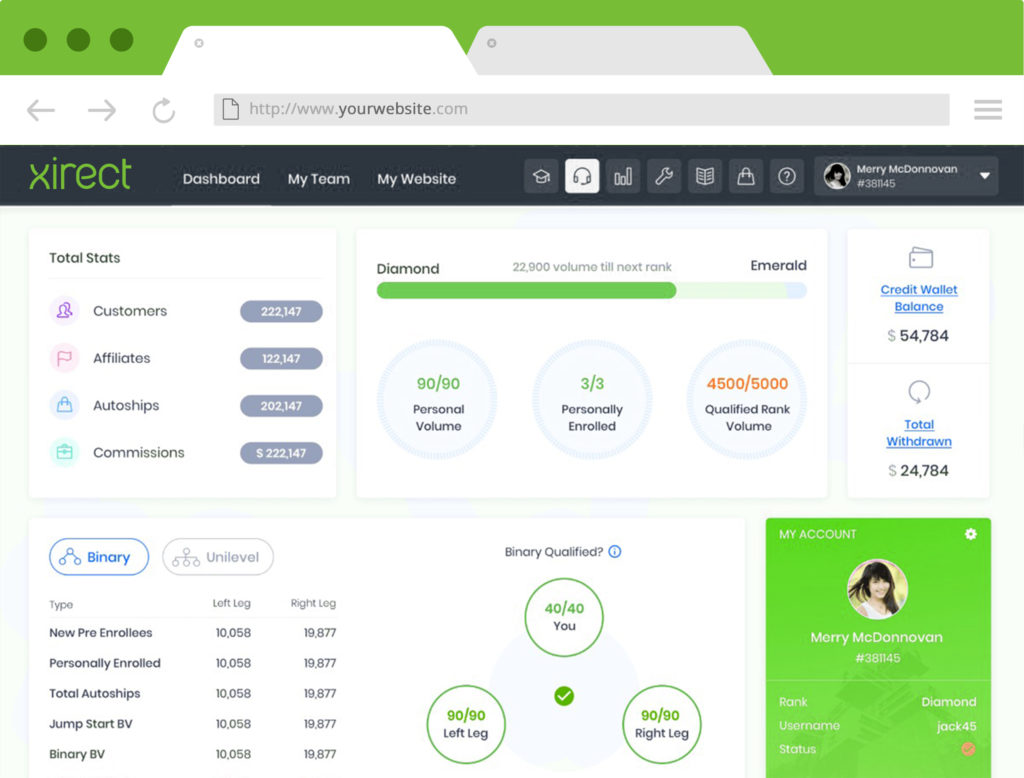Open the headset support icon
The width and height of the screenshot is (1024, 778).
(582, 176)
